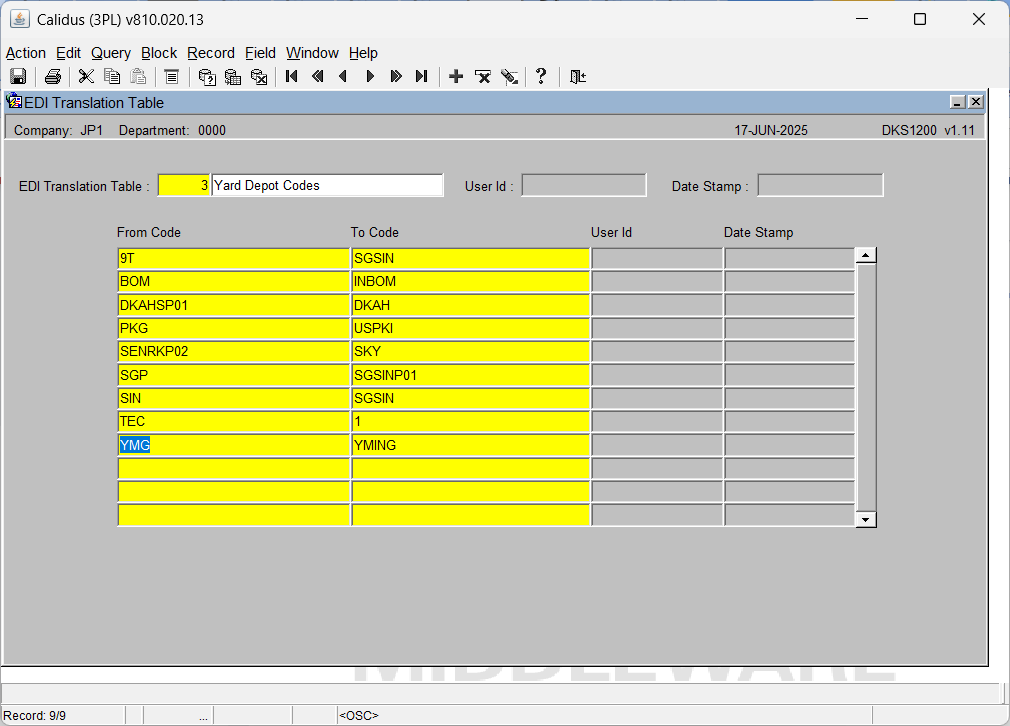The width and height of the screenshot is (1010, 726).
Task: Select From Code cell PKG
Action: click(x=234, y=329)
